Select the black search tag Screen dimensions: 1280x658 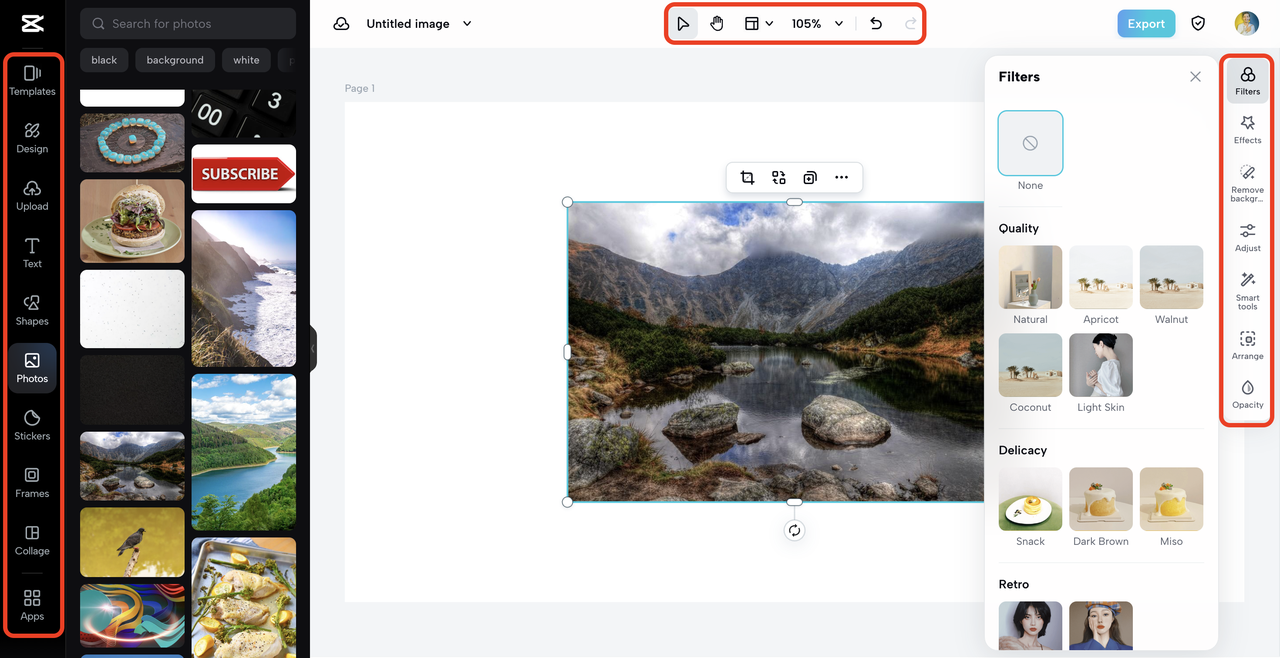pyautogui.click(x=104, y=60)
